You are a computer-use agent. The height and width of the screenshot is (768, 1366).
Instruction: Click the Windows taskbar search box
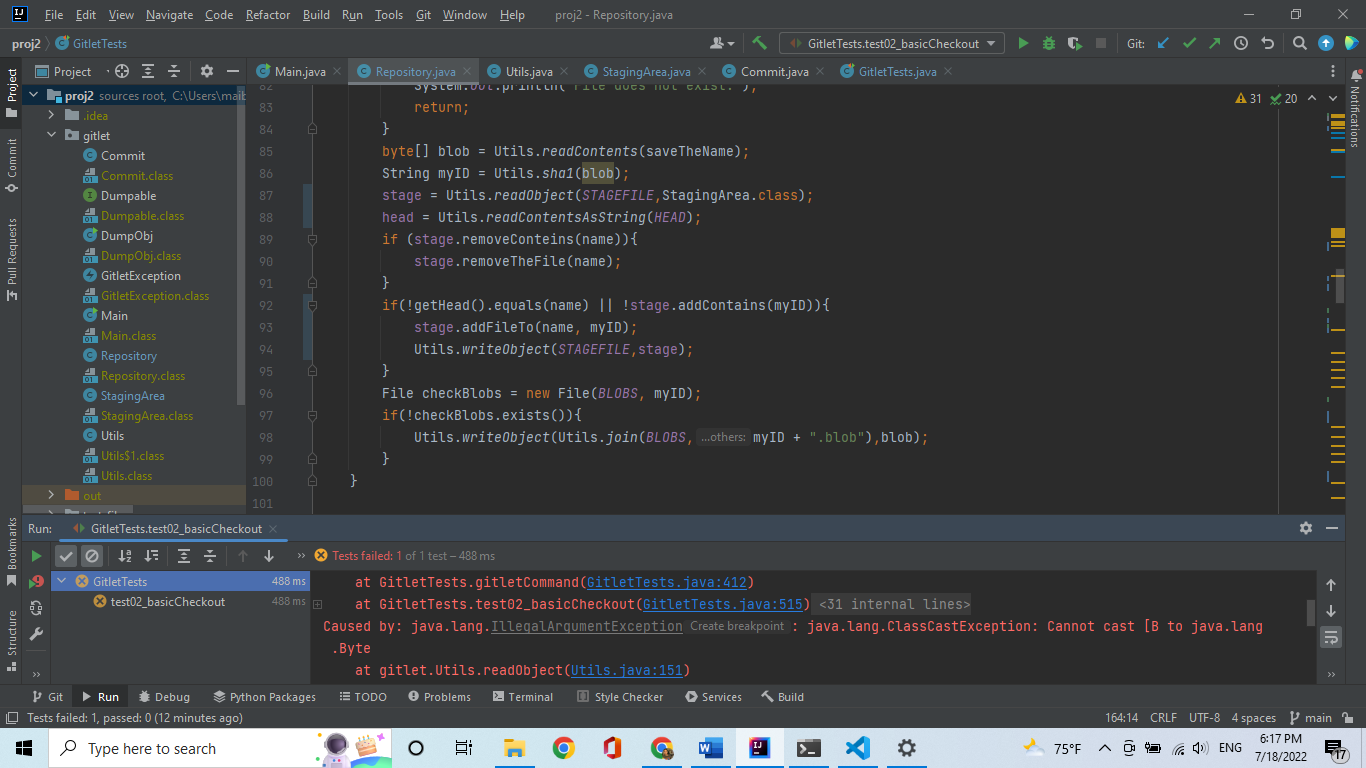pos(150,748)
